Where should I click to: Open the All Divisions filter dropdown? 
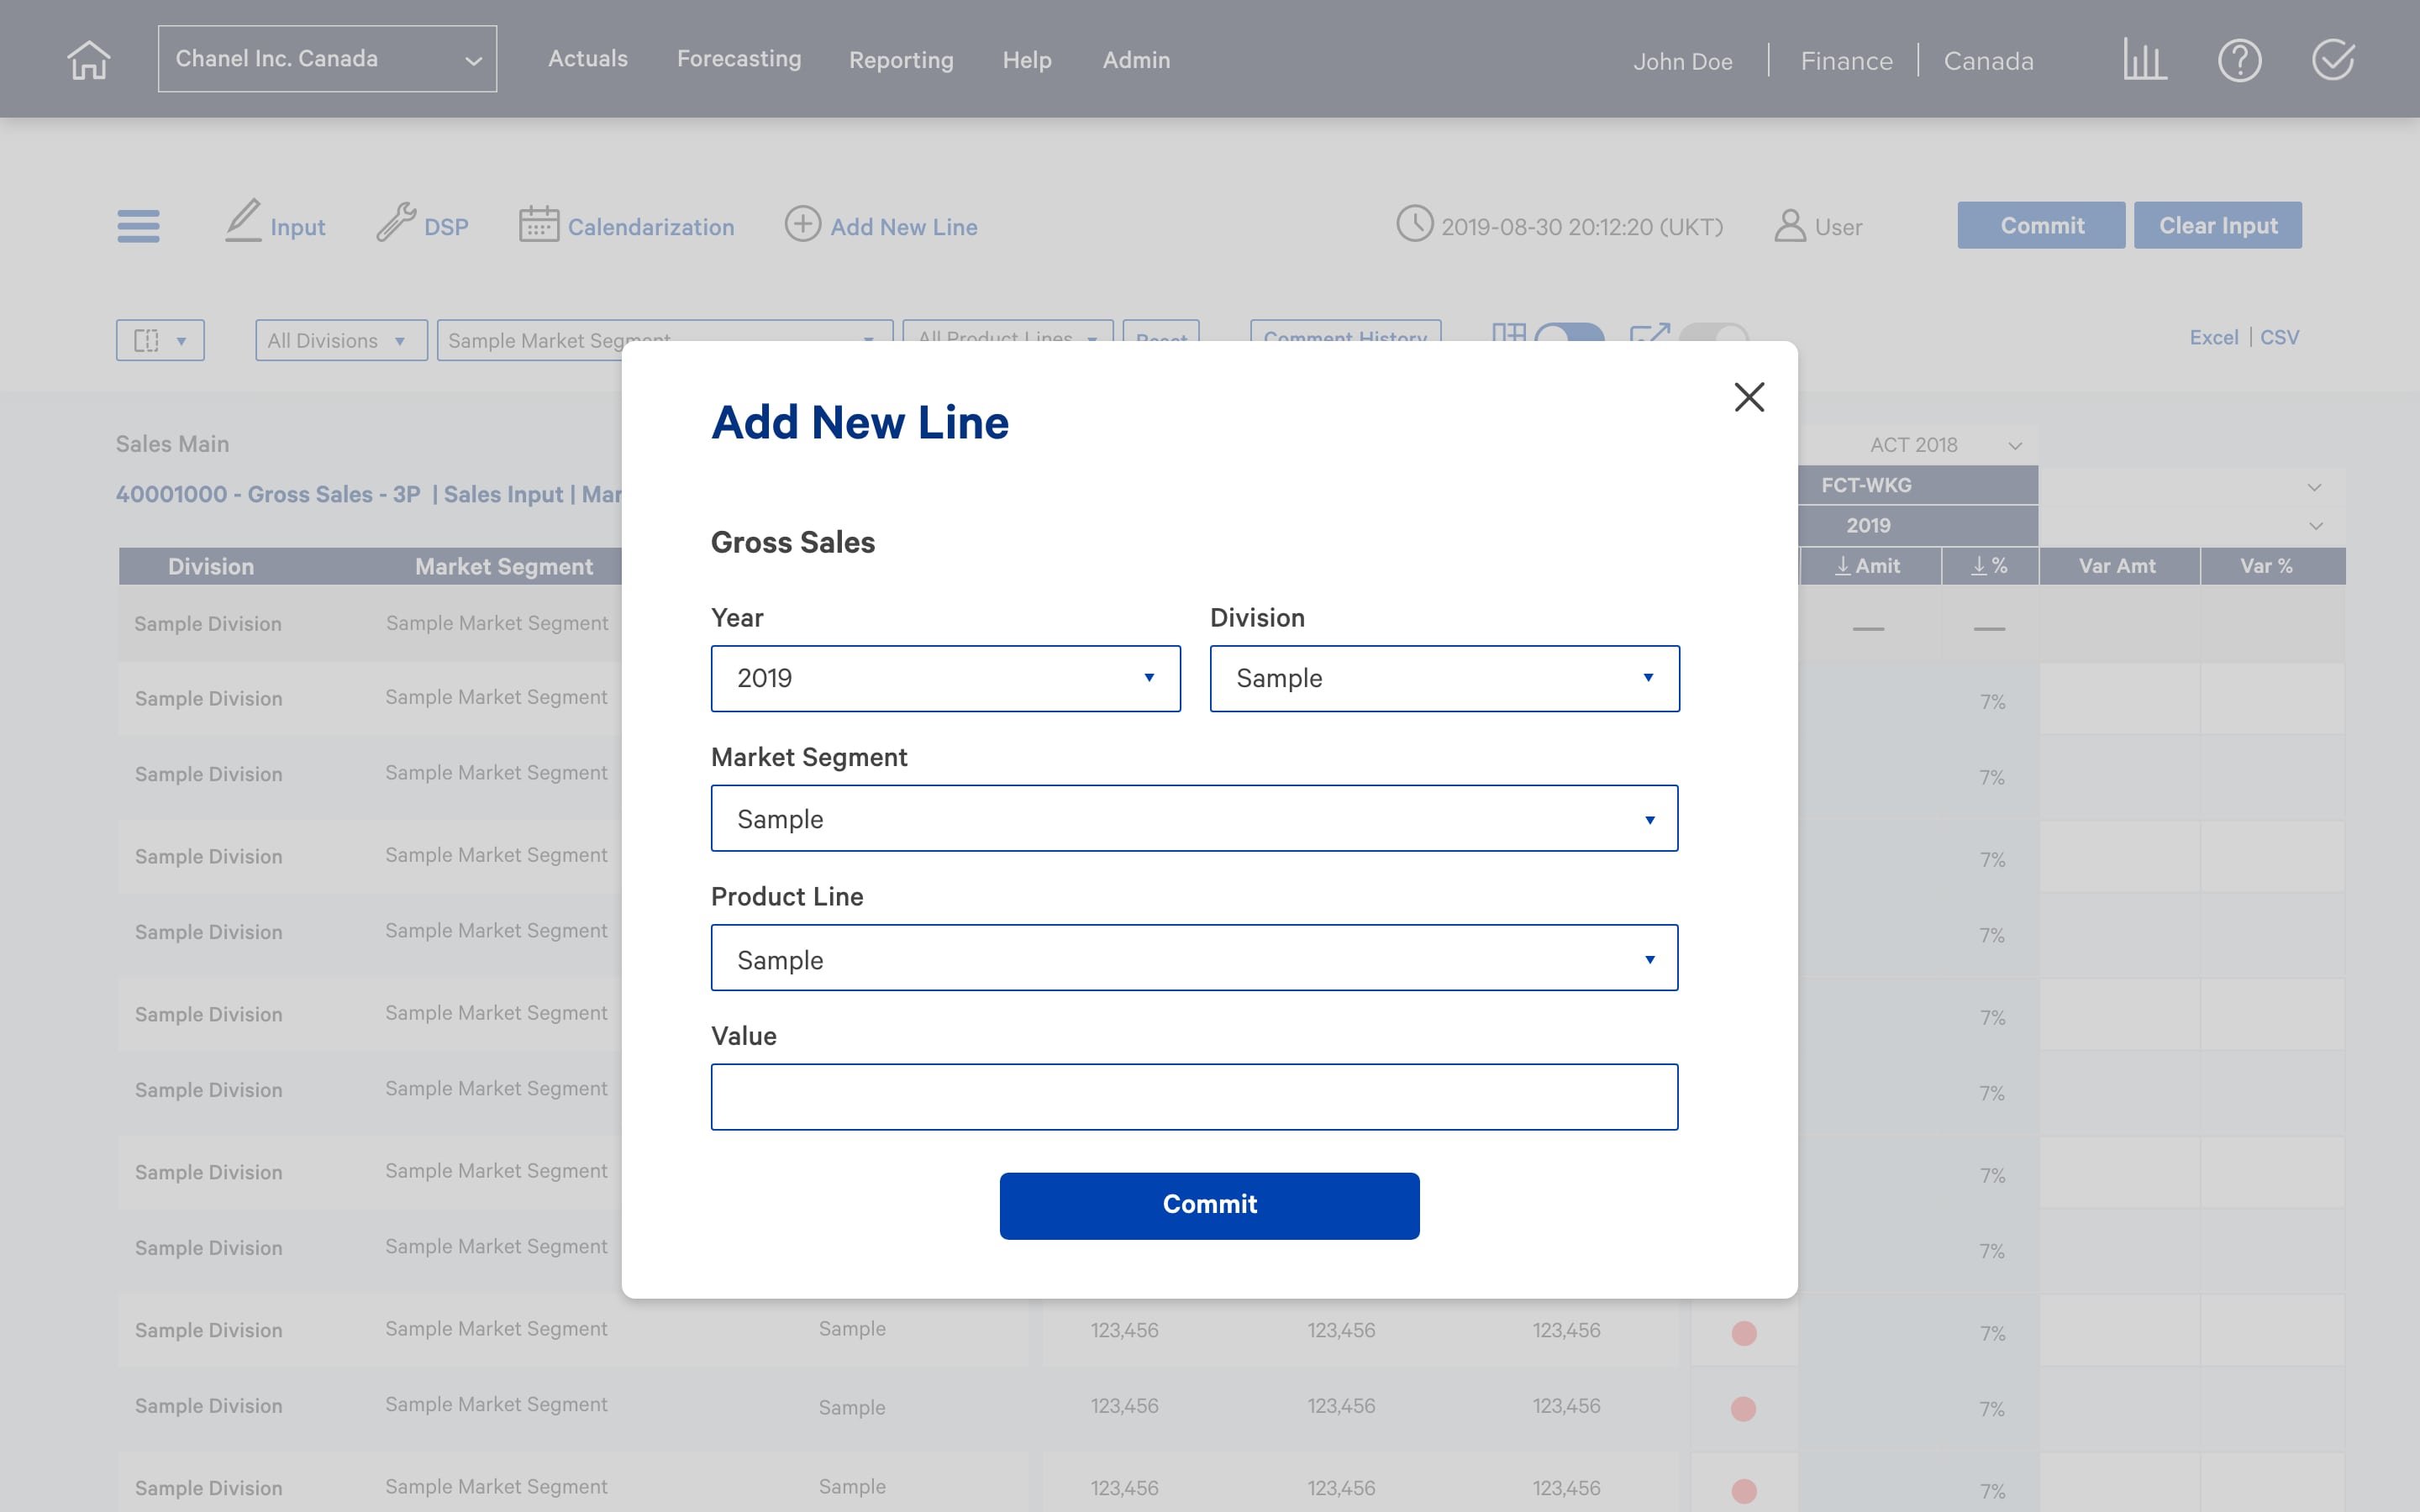(x=341, y=340)
